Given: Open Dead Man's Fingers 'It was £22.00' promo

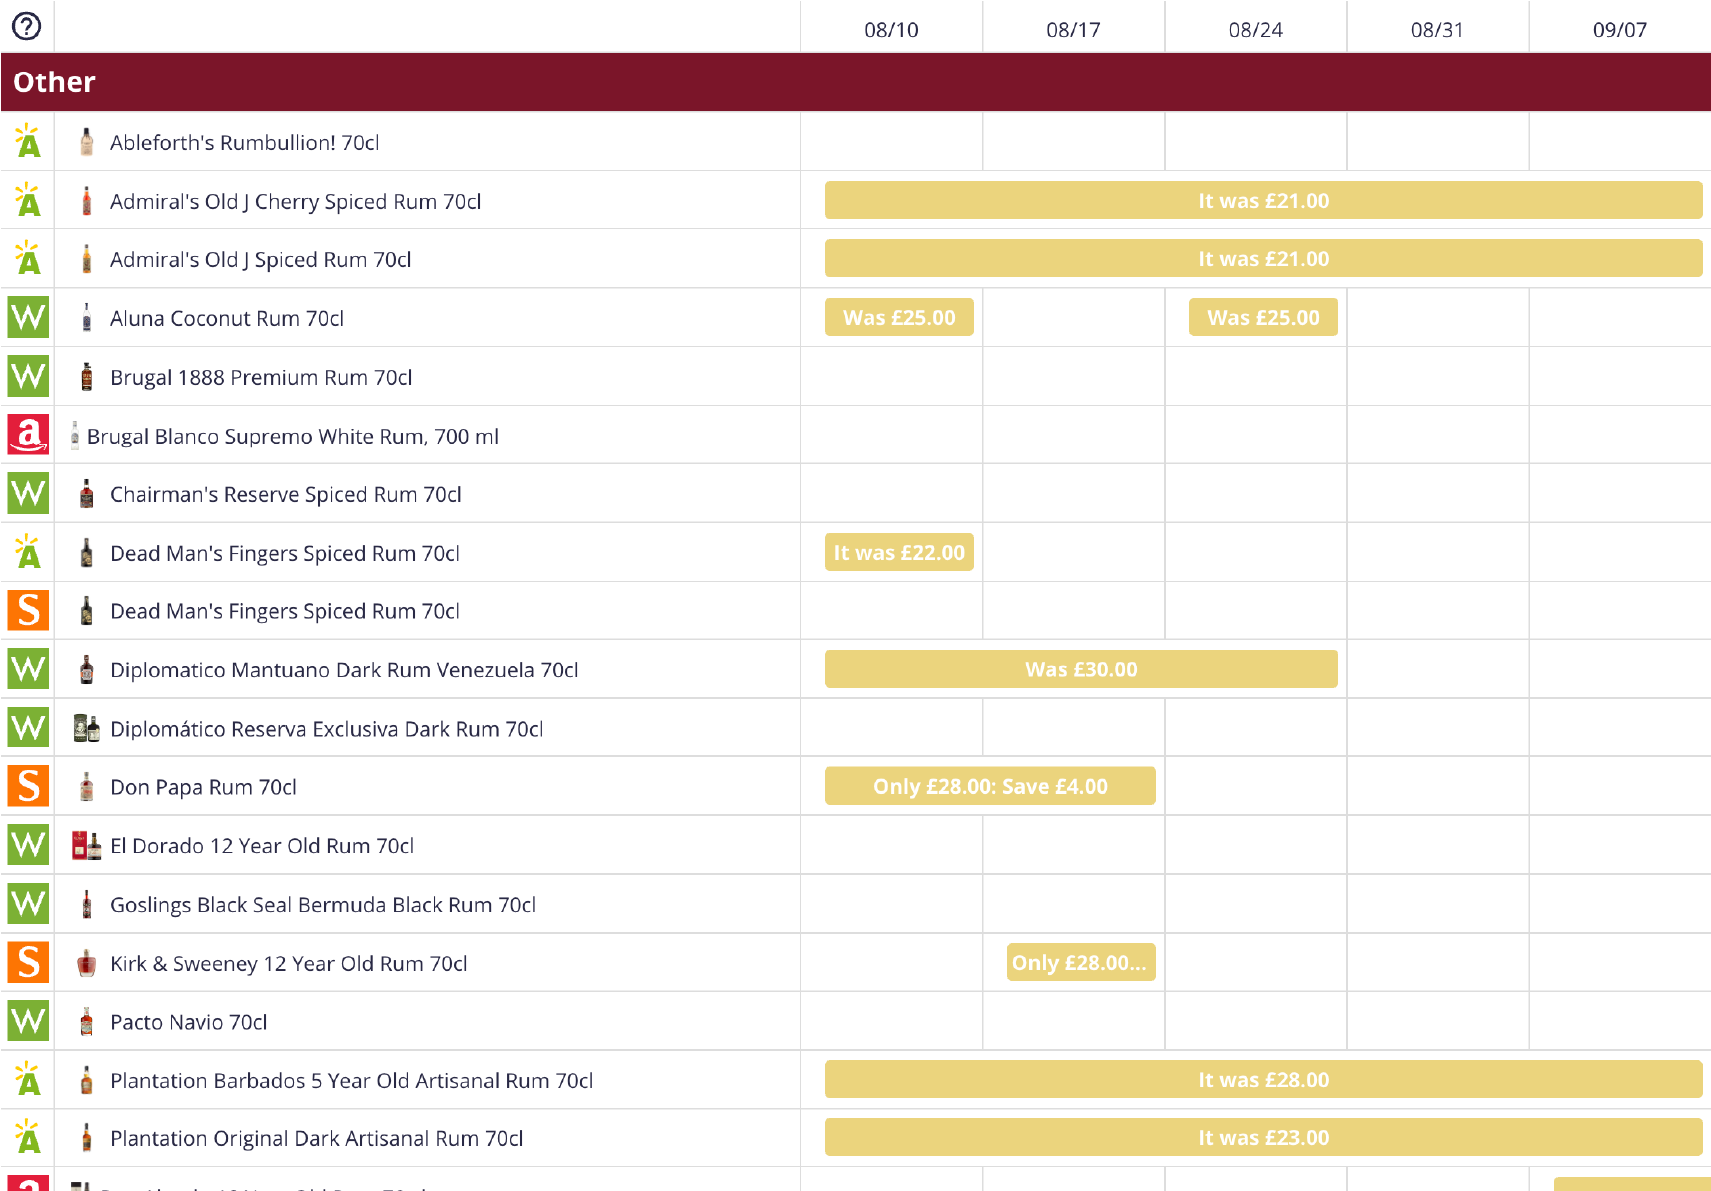Looking at the screenshot, I should point(899,552).
